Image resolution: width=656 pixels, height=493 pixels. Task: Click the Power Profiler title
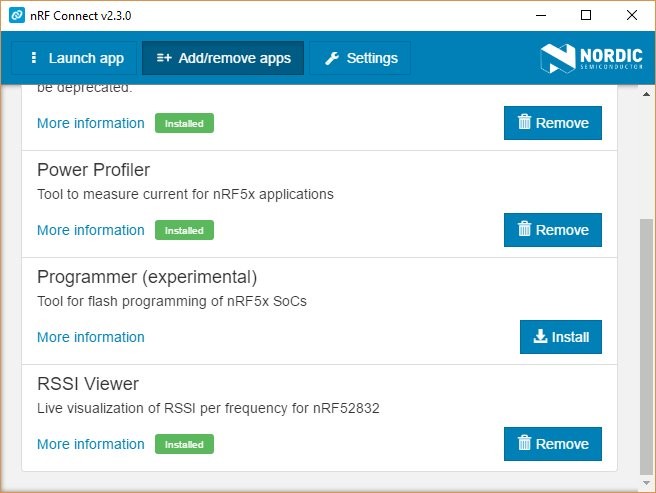[93, 170]
